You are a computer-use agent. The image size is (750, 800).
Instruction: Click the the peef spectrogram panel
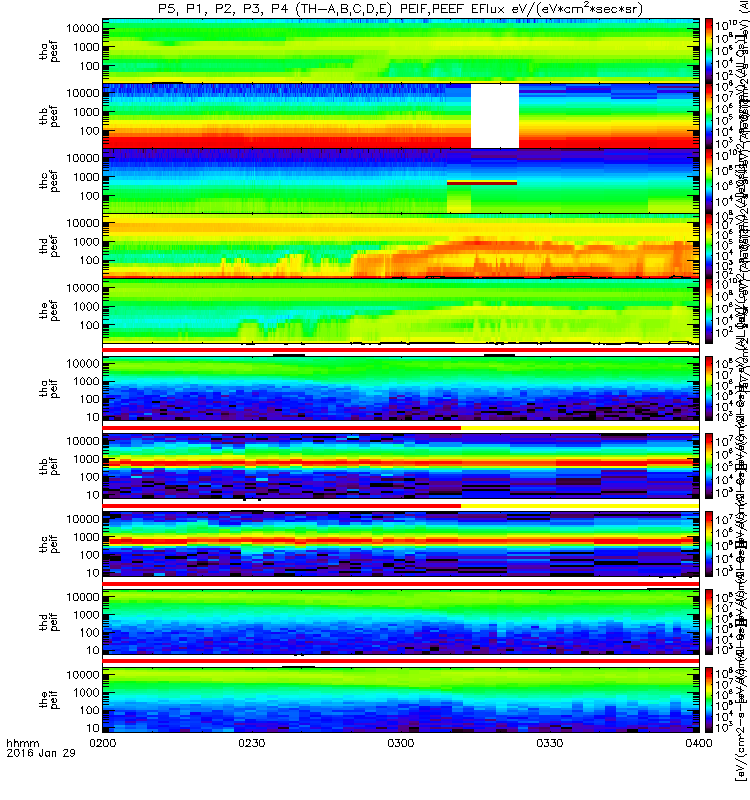(x=401, y=311)
